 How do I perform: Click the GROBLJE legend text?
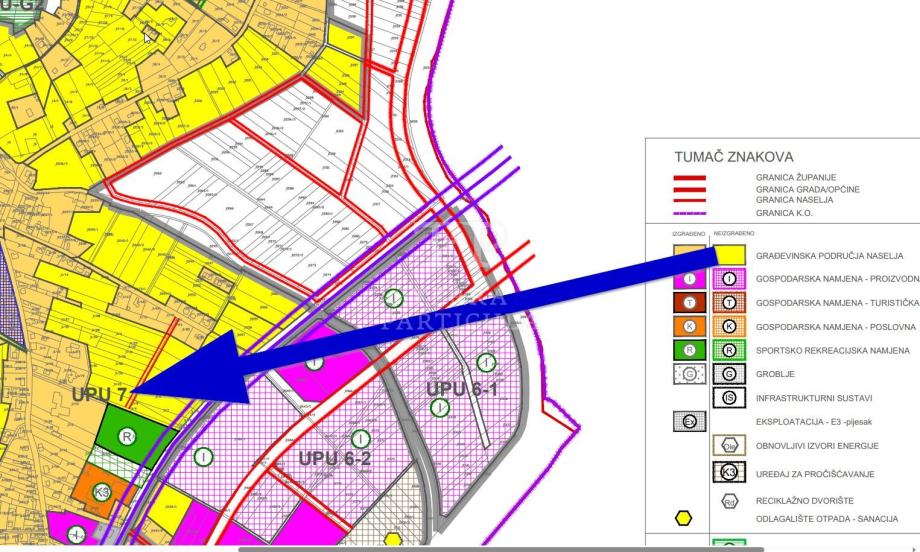(774, 374)
